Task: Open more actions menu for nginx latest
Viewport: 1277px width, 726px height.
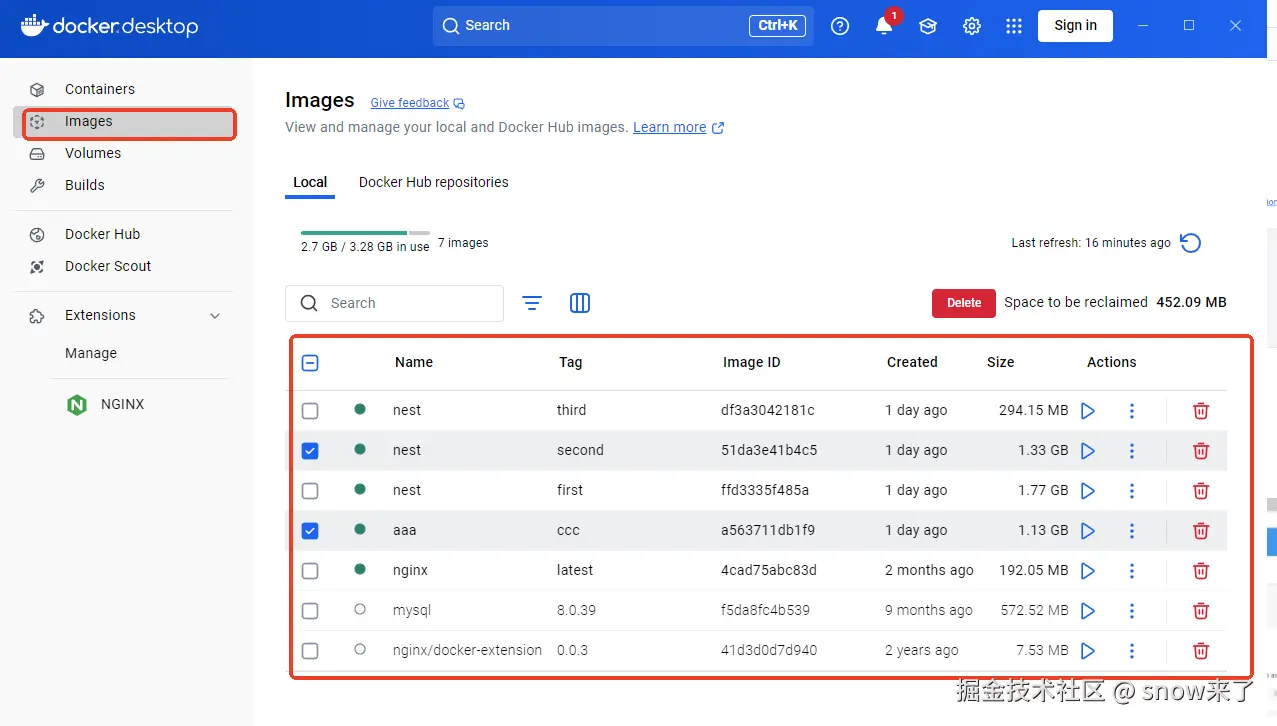Action: coord(1132,571)
